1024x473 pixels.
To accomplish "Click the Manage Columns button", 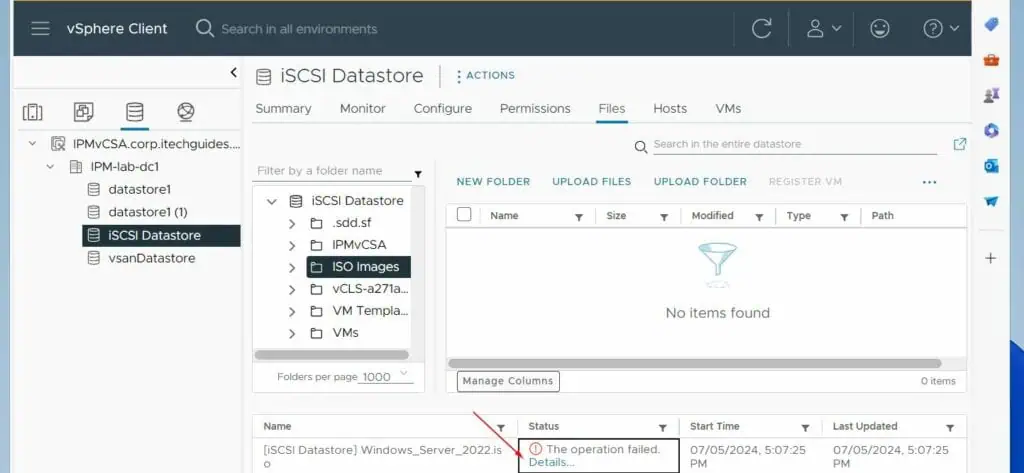I will (x=508, y=381).
